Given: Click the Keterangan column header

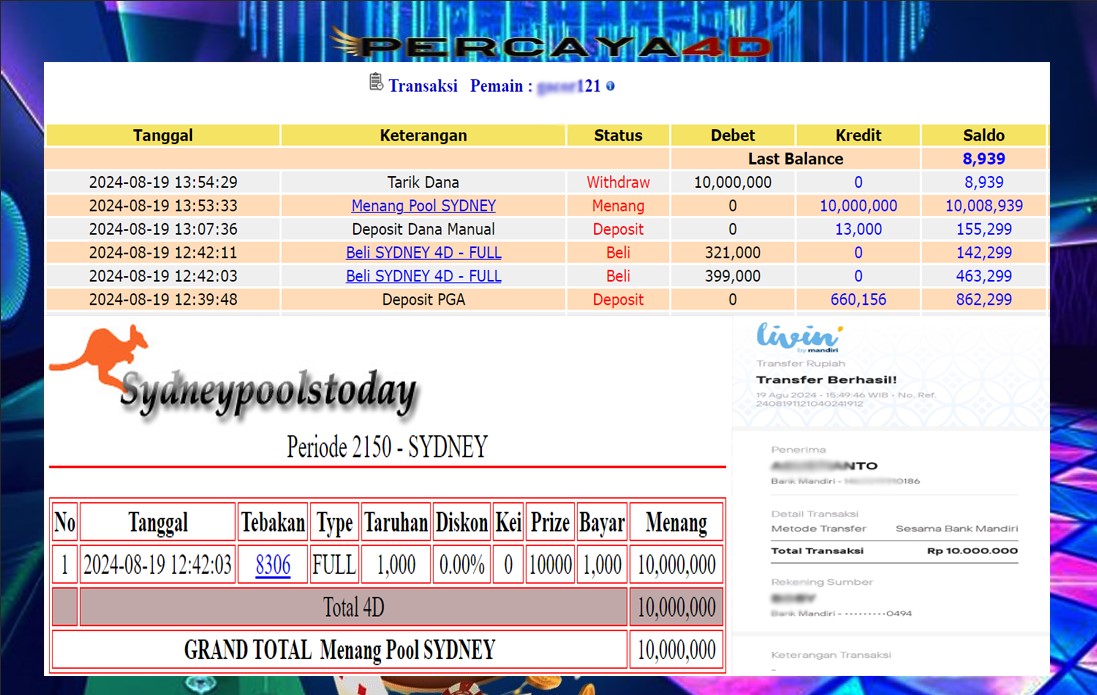Looking at the screenshot, I should pyautogui.click(x=423, y=135).
